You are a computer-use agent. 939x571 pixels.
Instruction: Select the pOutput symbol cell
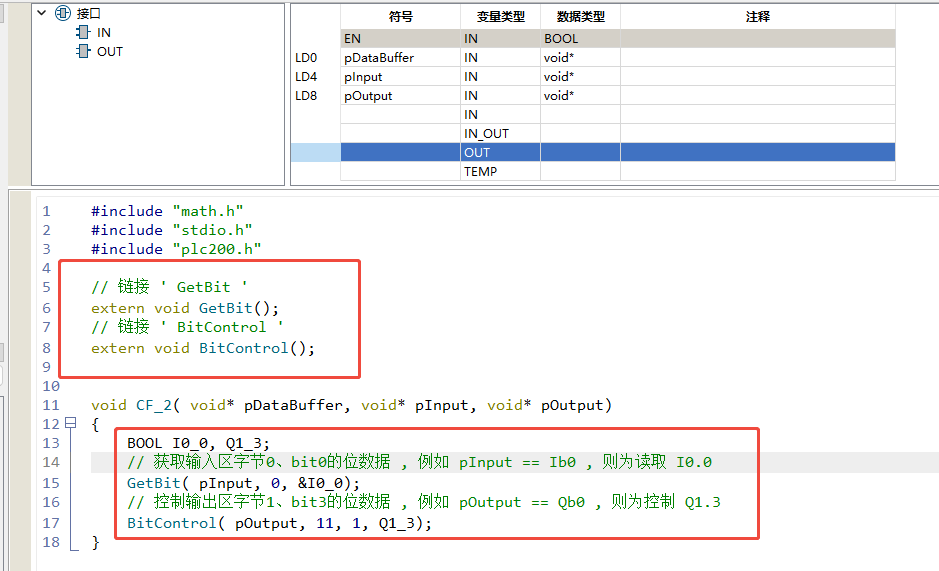coord(401,96)
